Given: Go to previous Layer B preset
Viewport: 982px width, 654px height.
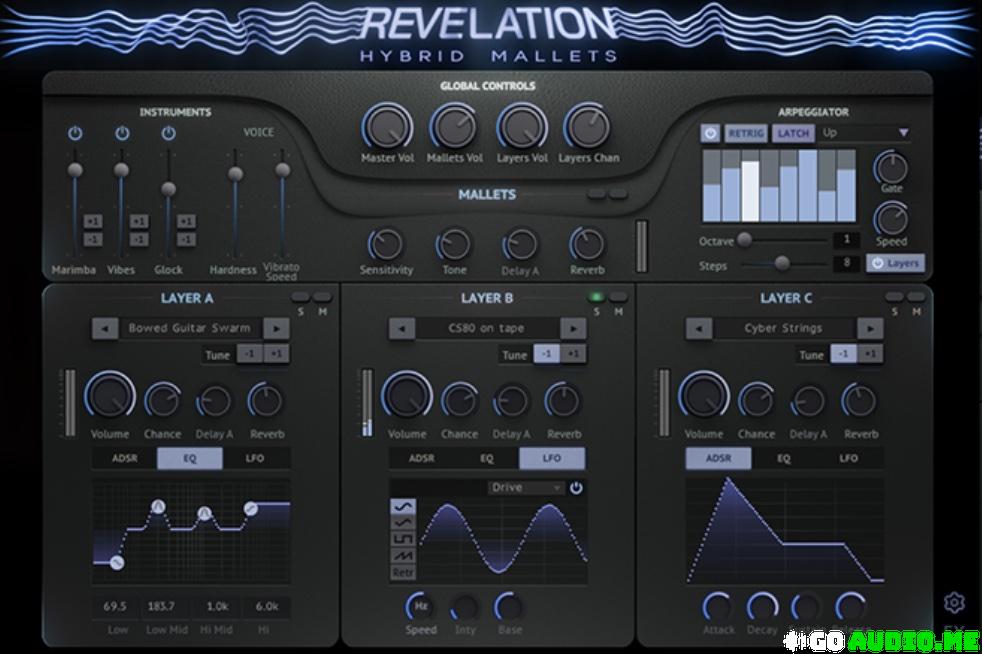Looking at the screenshot, I should point(401,328).
